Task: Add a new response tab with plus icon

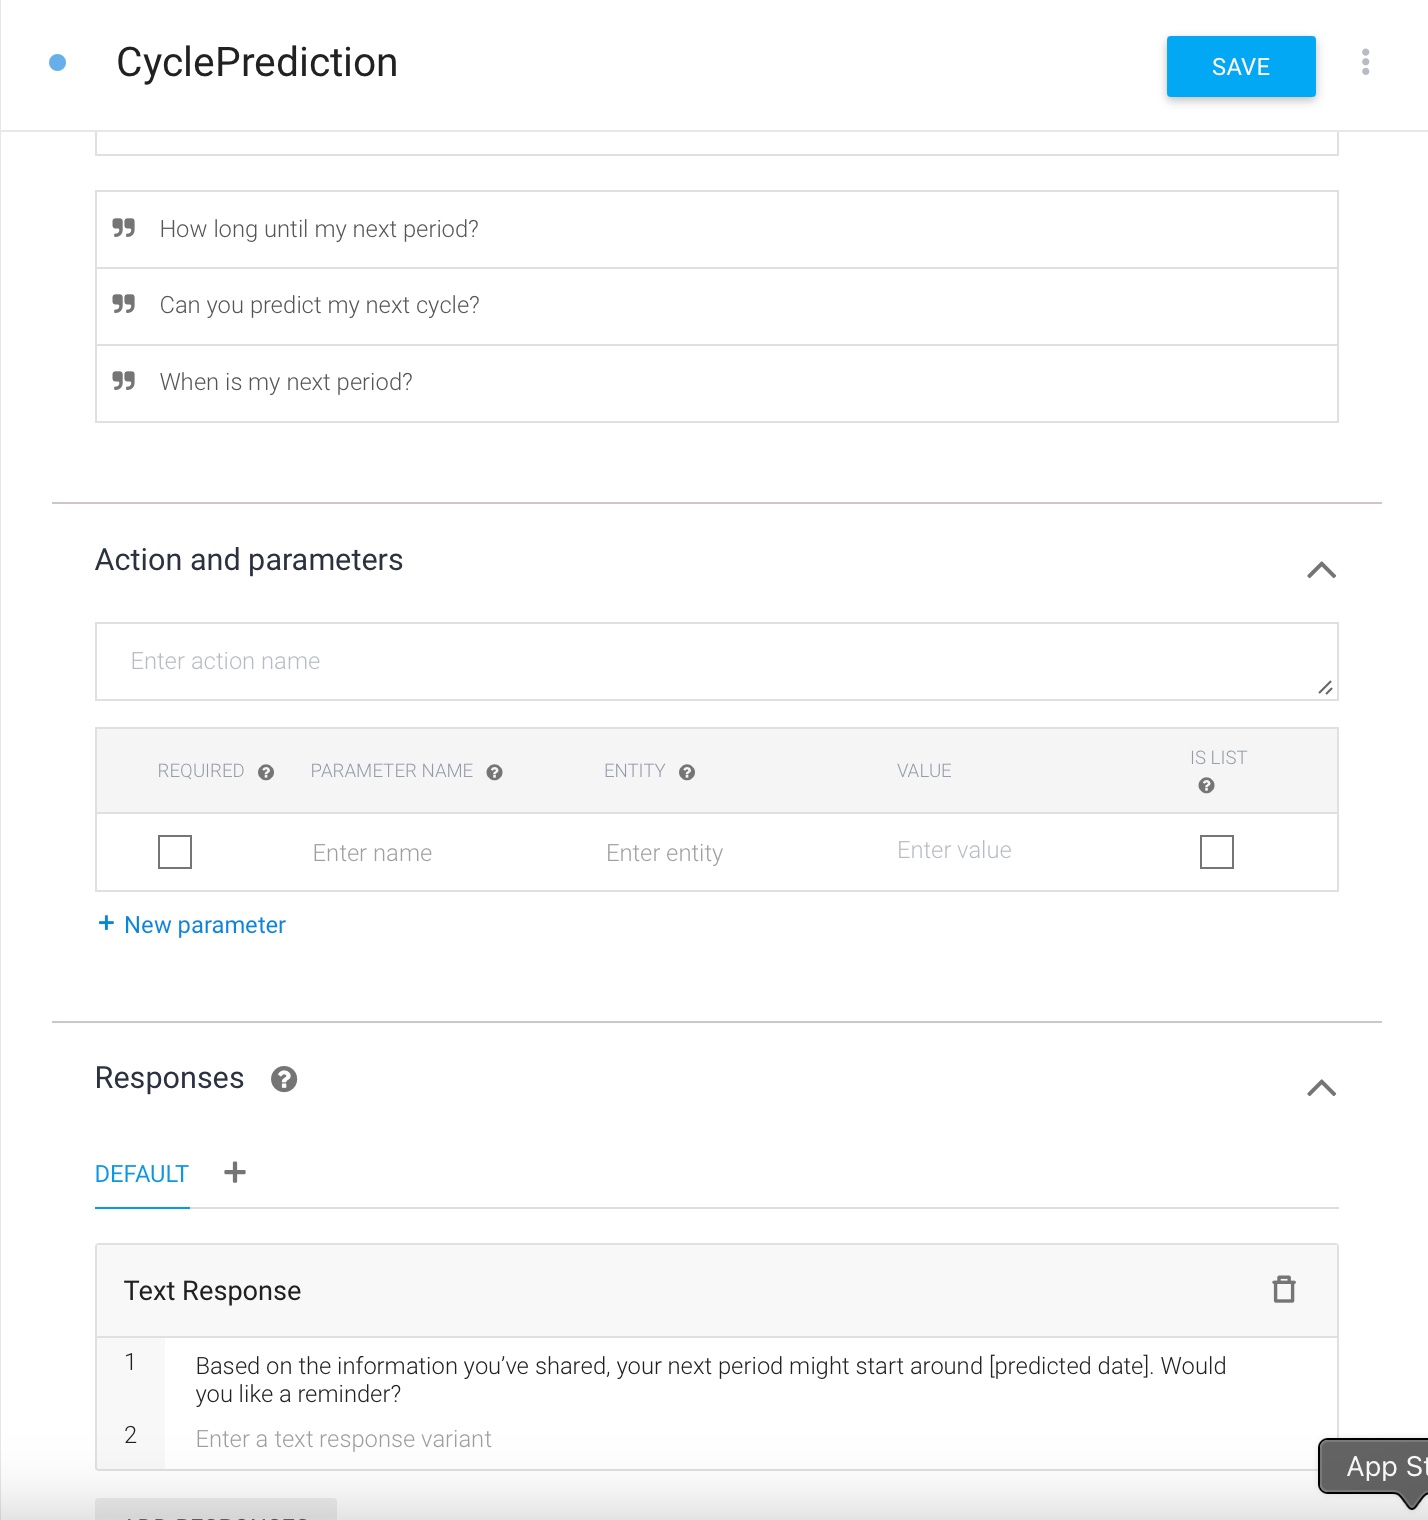Action: coord(235,1173)
